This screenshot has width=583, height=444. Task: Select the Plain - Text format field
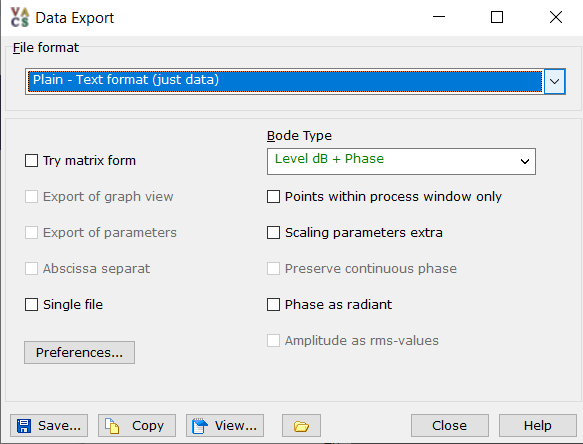click(284, 81)
